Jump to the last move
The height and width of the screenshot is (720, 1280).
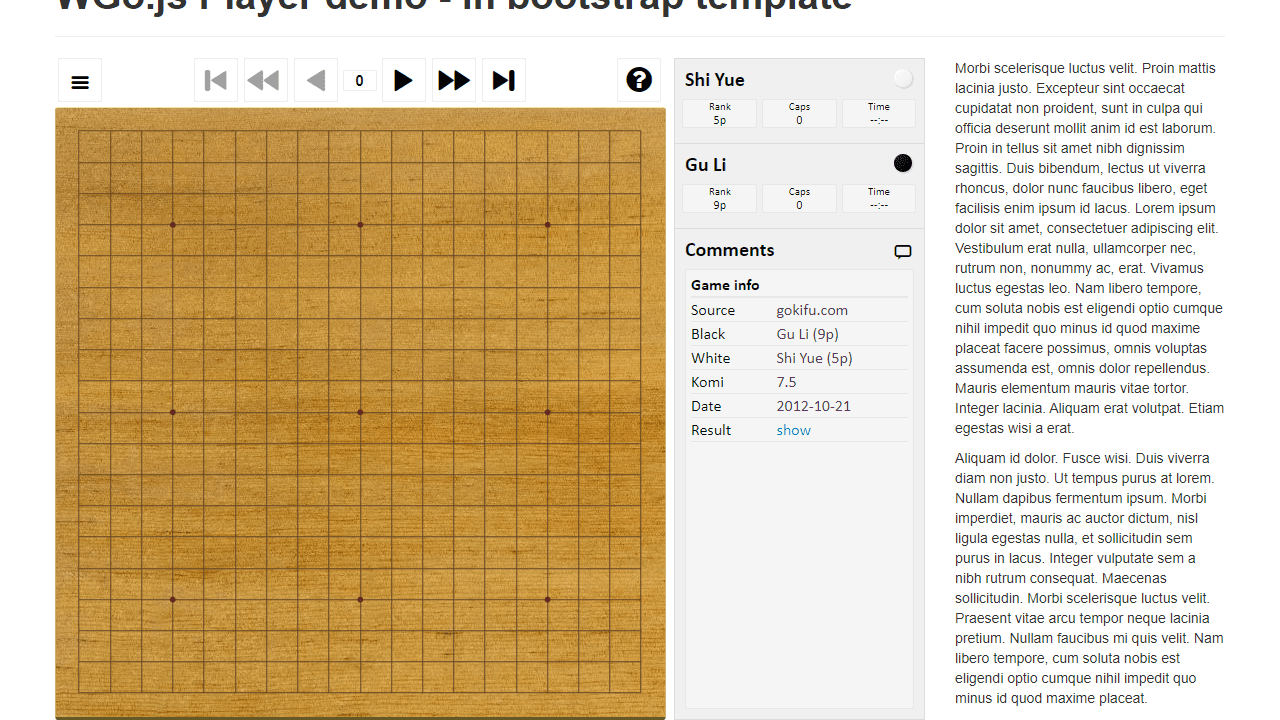pos(504,81)
